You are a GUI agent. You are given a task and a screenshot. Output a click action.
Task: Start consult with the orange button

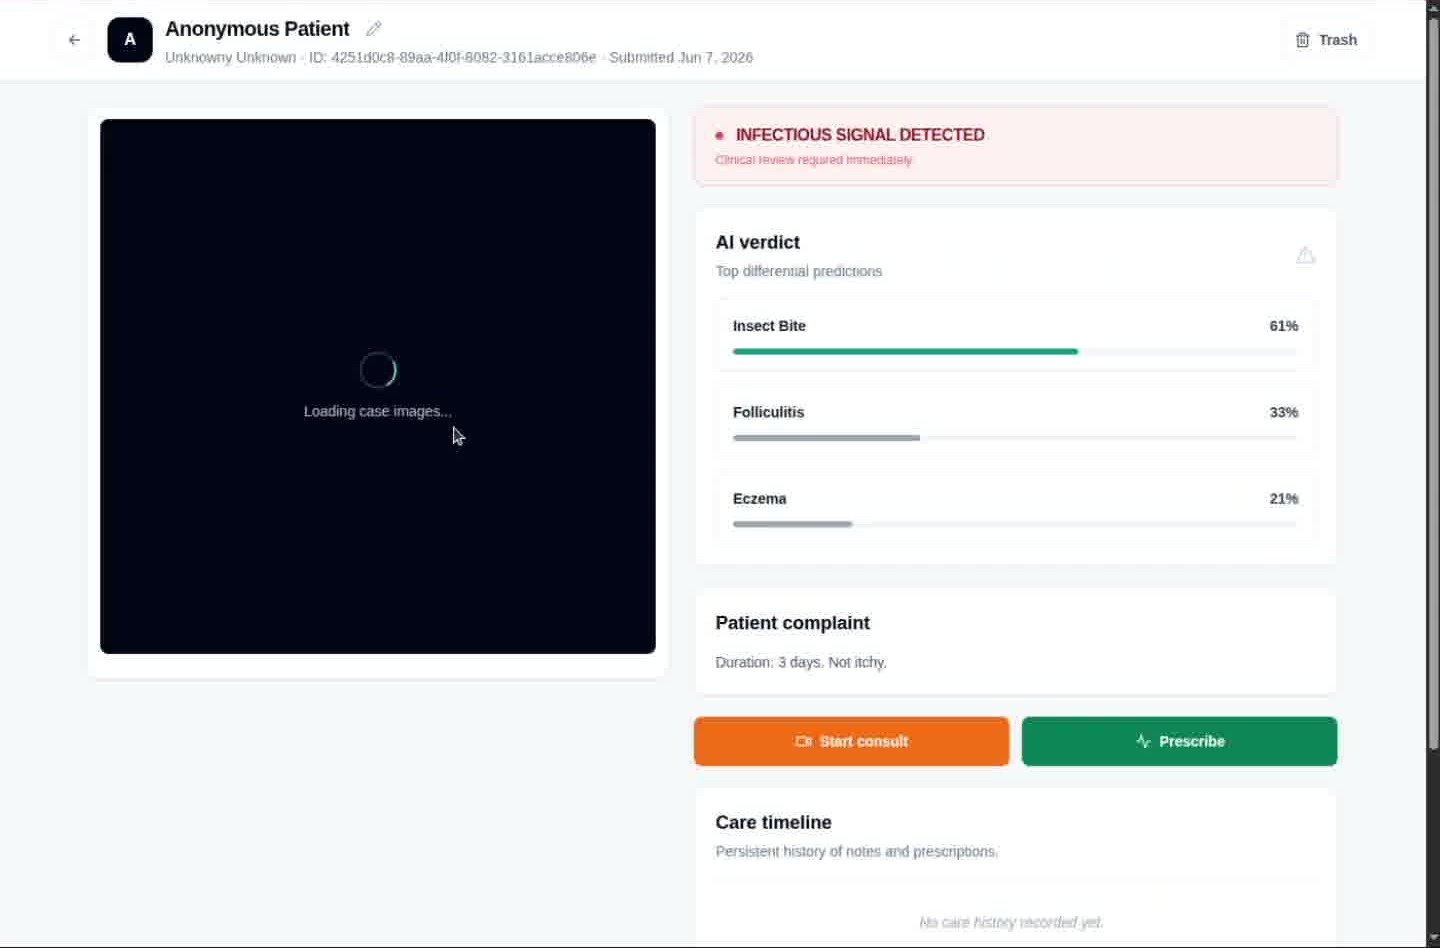851,741
